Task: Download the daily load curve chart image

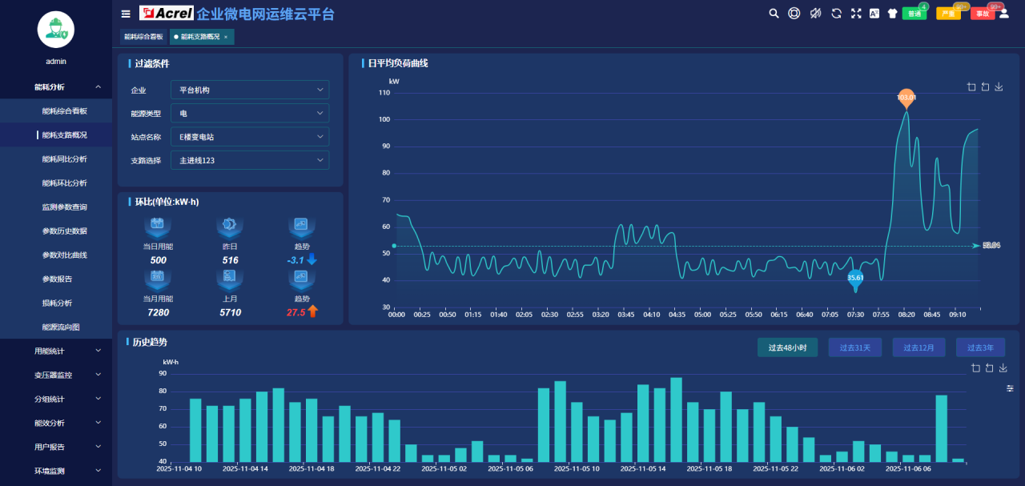Action: click(x=999, y=87)
